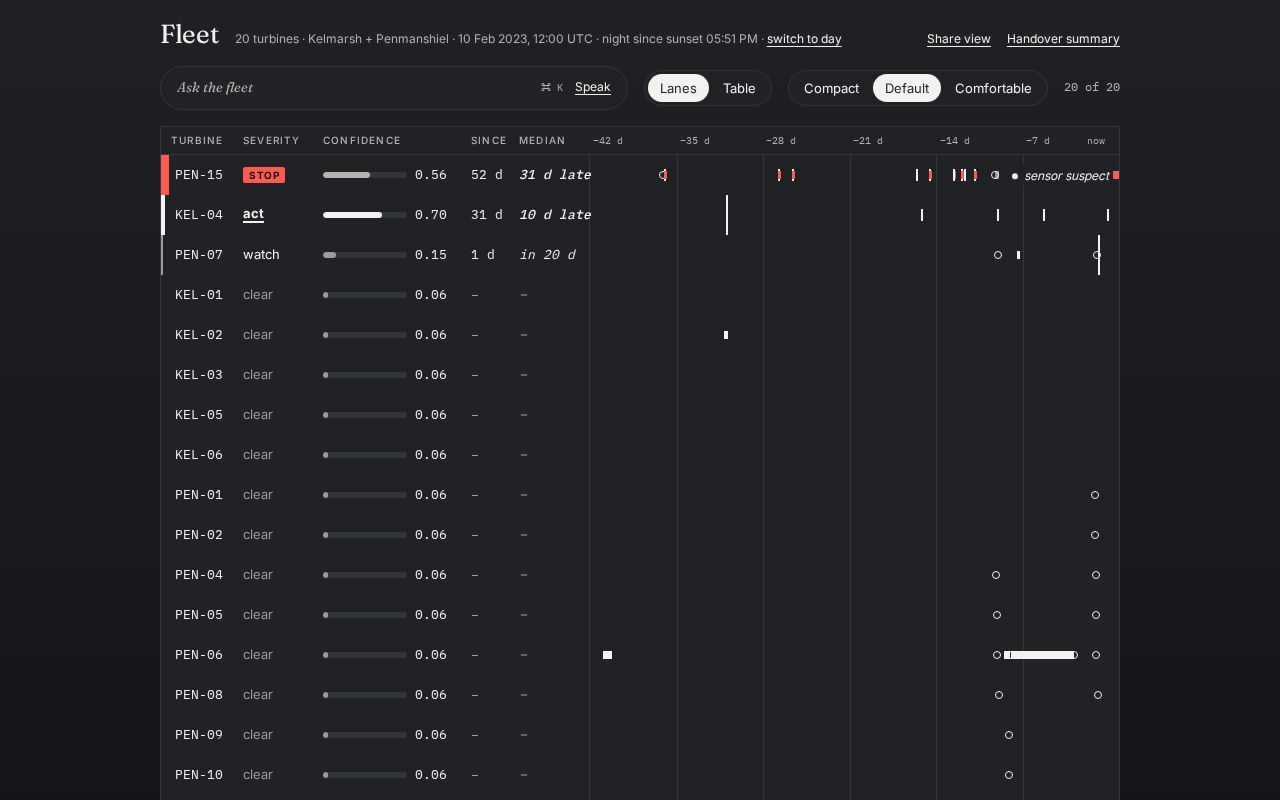
Task: Click the Confidence column header
Action: tap(362, 141)
